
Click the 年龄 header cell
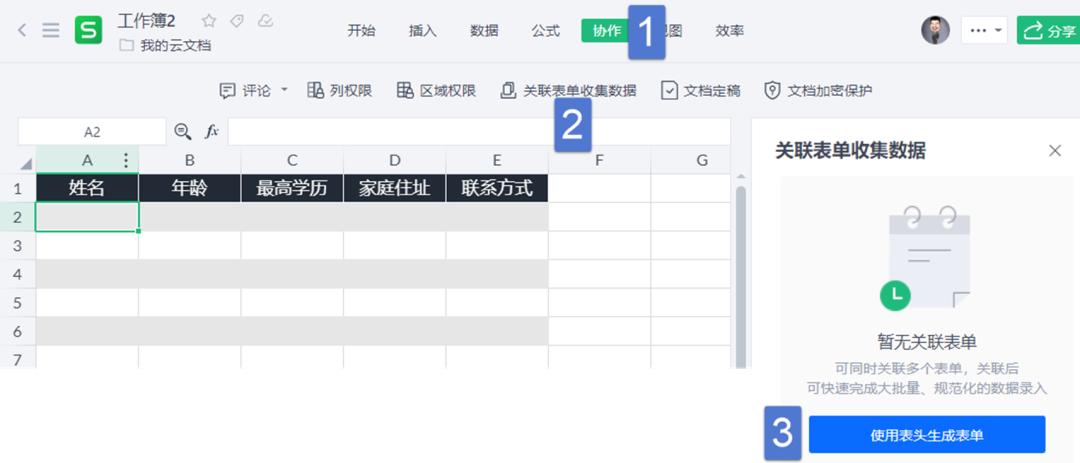click(x=189, y=188)
